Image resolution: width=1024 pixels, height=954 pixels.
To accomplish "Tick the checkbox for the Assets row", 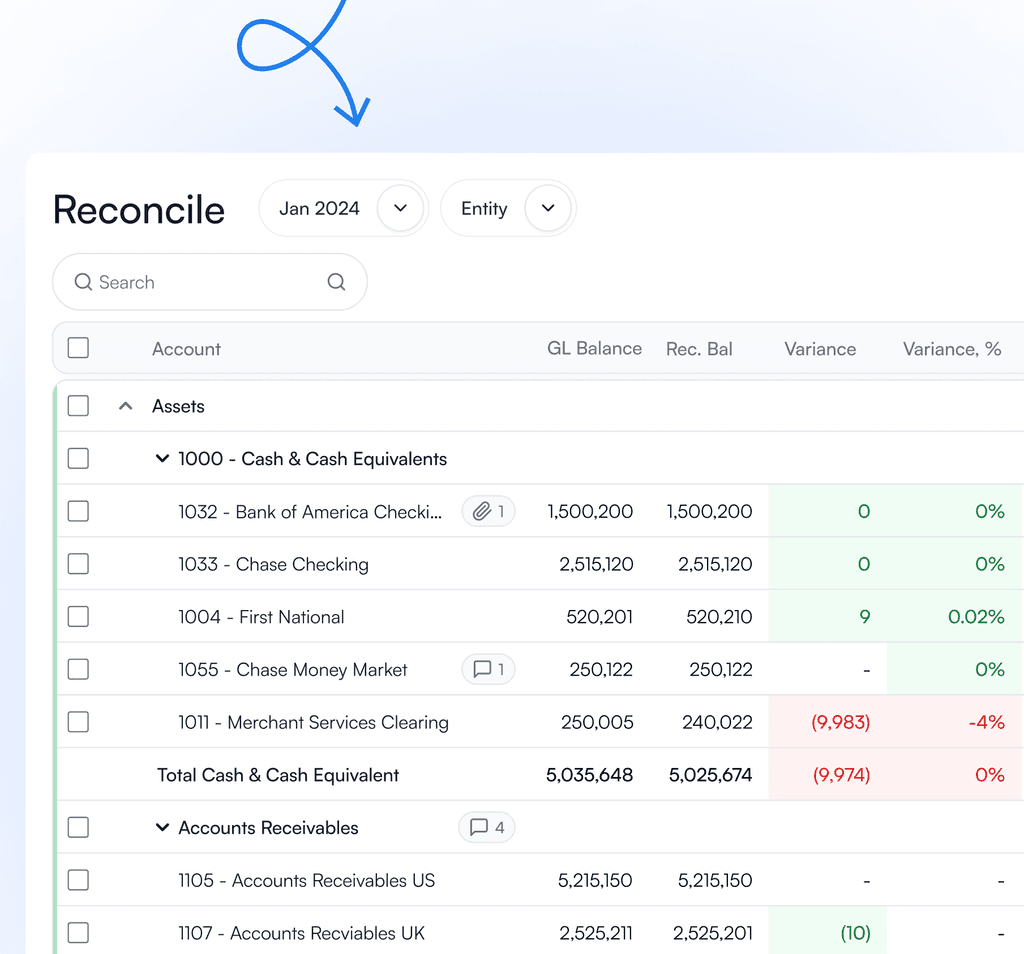I will (x=77, y=405).
